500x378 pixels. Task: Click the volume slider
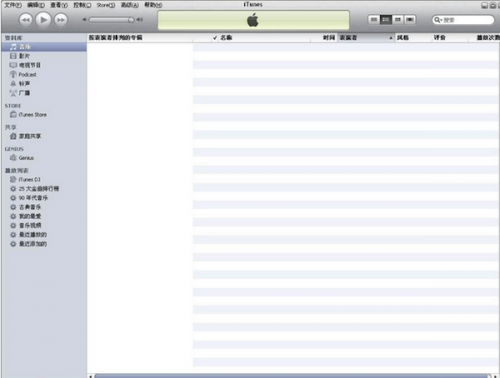[112, 20]
